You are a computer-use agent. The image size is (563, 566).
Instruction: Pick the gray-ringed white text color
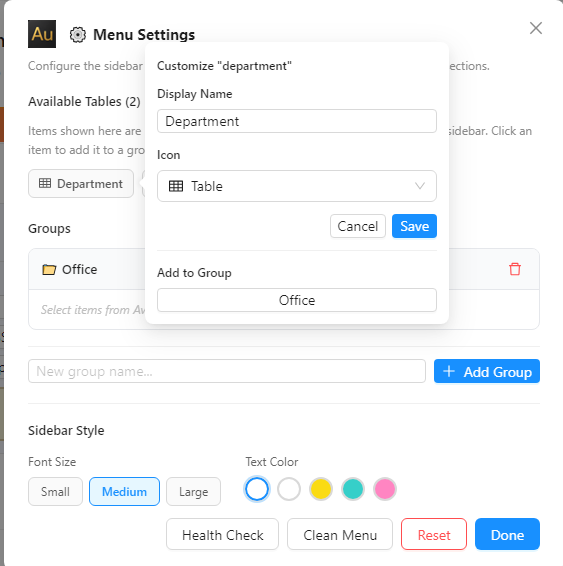(x=289, y=489)
